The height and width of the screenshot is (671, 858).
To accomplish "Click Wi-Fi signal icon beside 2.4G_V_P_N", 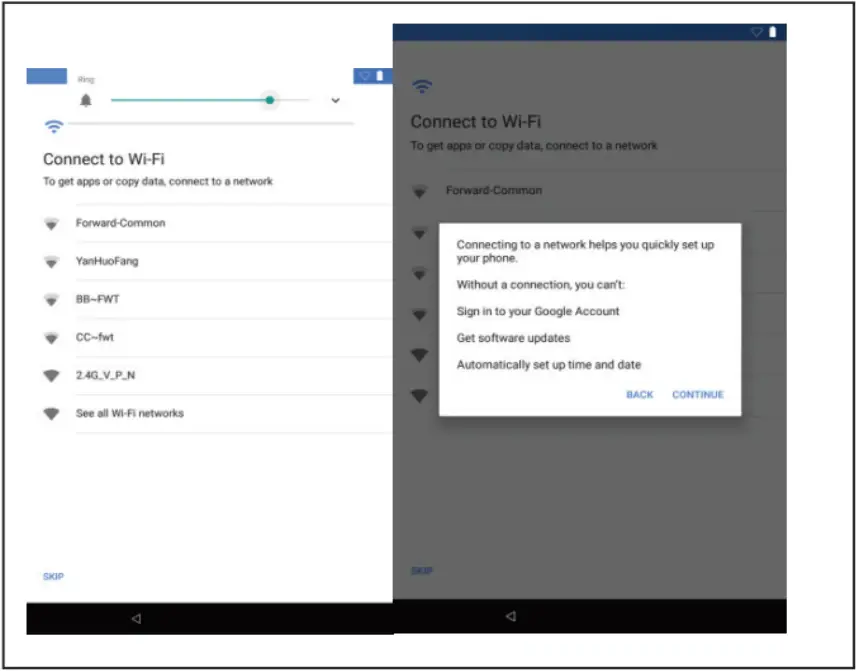I will point(51,376).
